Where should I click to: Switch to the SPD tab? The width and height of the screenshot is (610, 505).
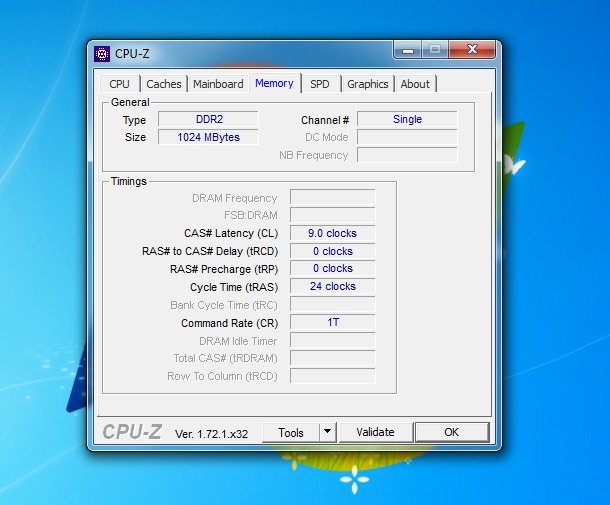320,84
